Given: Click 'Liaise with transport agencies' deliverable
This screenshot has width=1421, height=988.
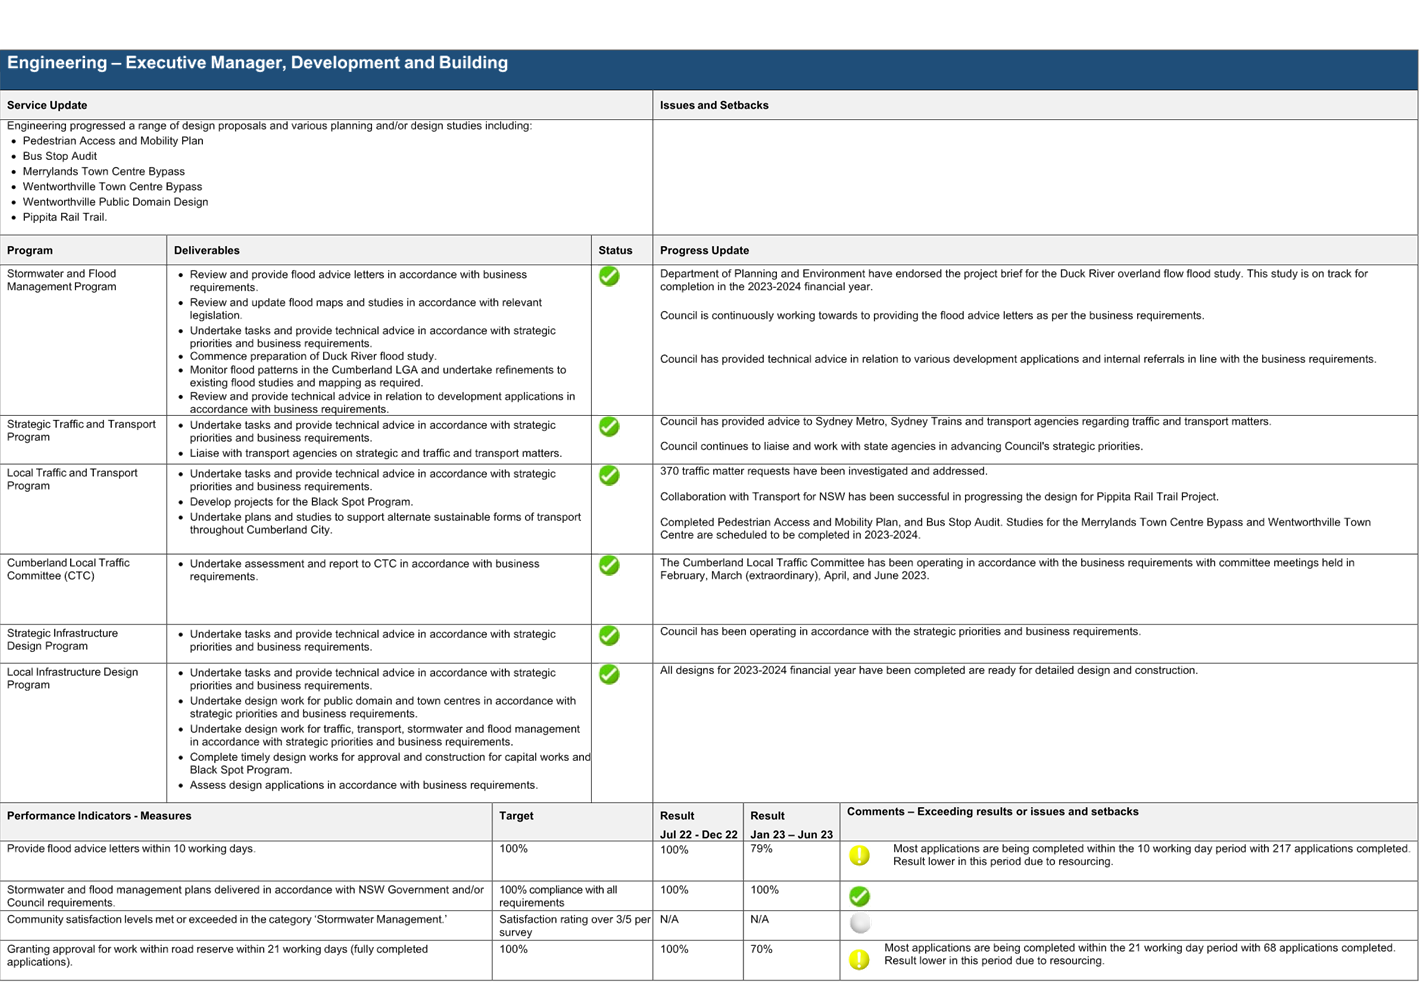Looking at the screenshot, I should coord(376,453).
